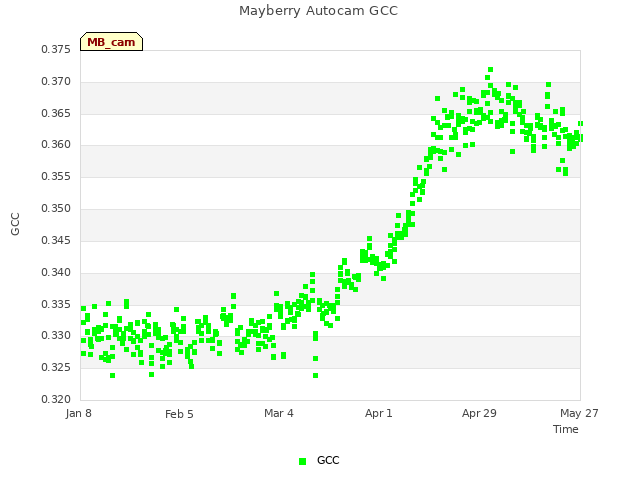Image resolution: width=640 pixels, height=480 pixels.
Task: Click the 0.375 y-axis value
Action: pyautogui.click(x=56, y=49)
